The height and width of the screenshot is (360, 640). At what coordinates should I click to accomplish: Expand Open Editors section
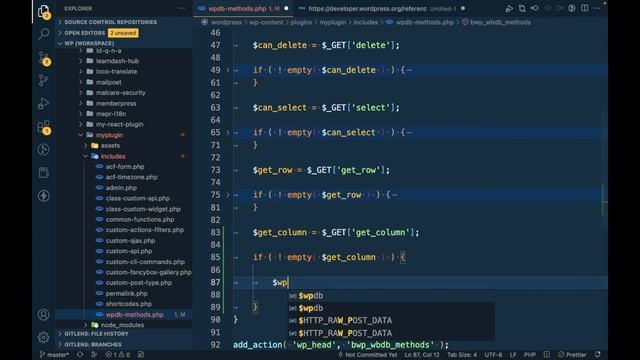click(84, 33)
